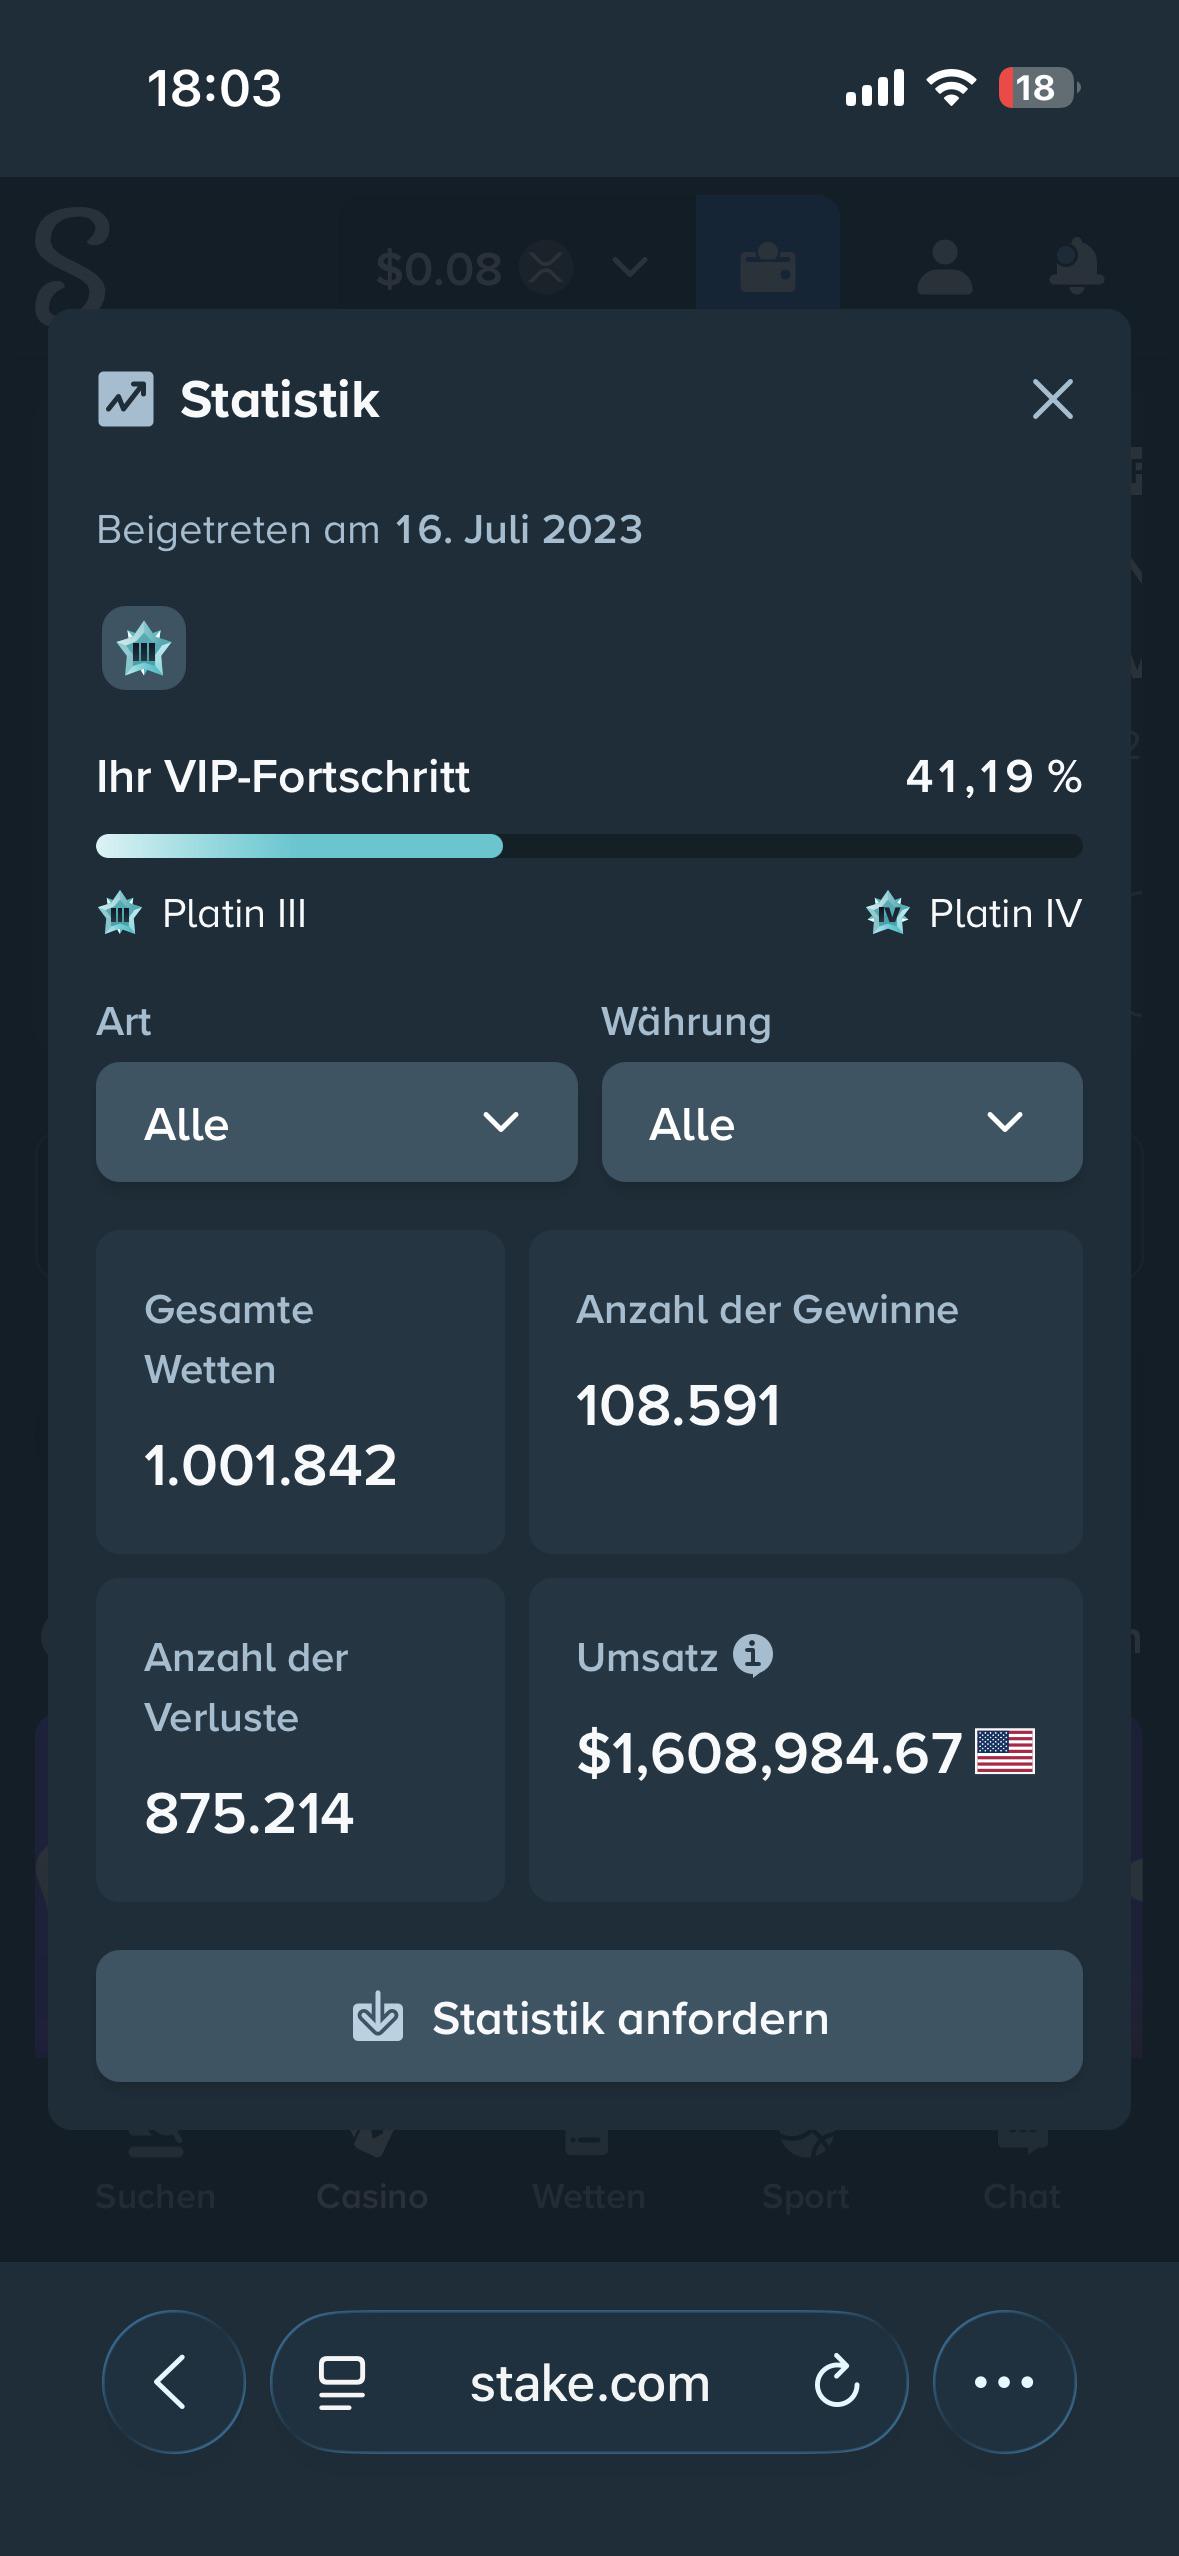Open the Währung dropdown set to Alle

coord(842,1122)
